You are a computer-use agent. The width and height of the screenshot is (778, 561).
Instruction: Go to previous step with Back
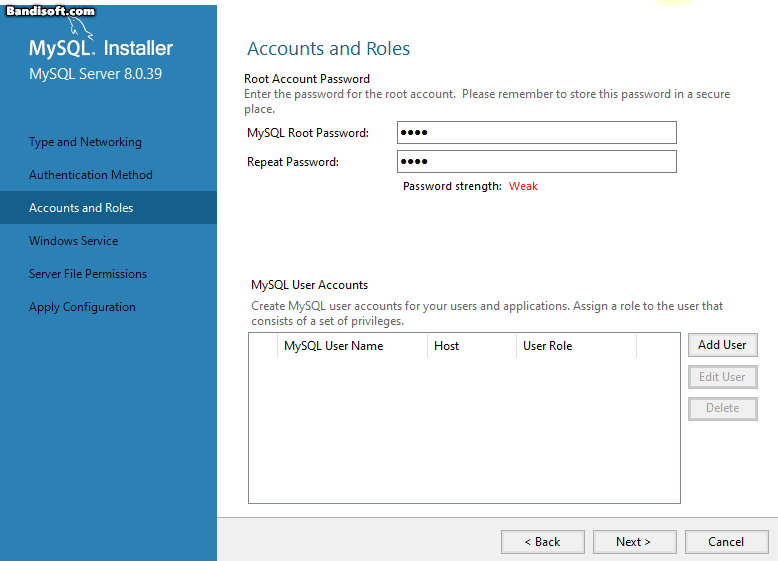542,542
